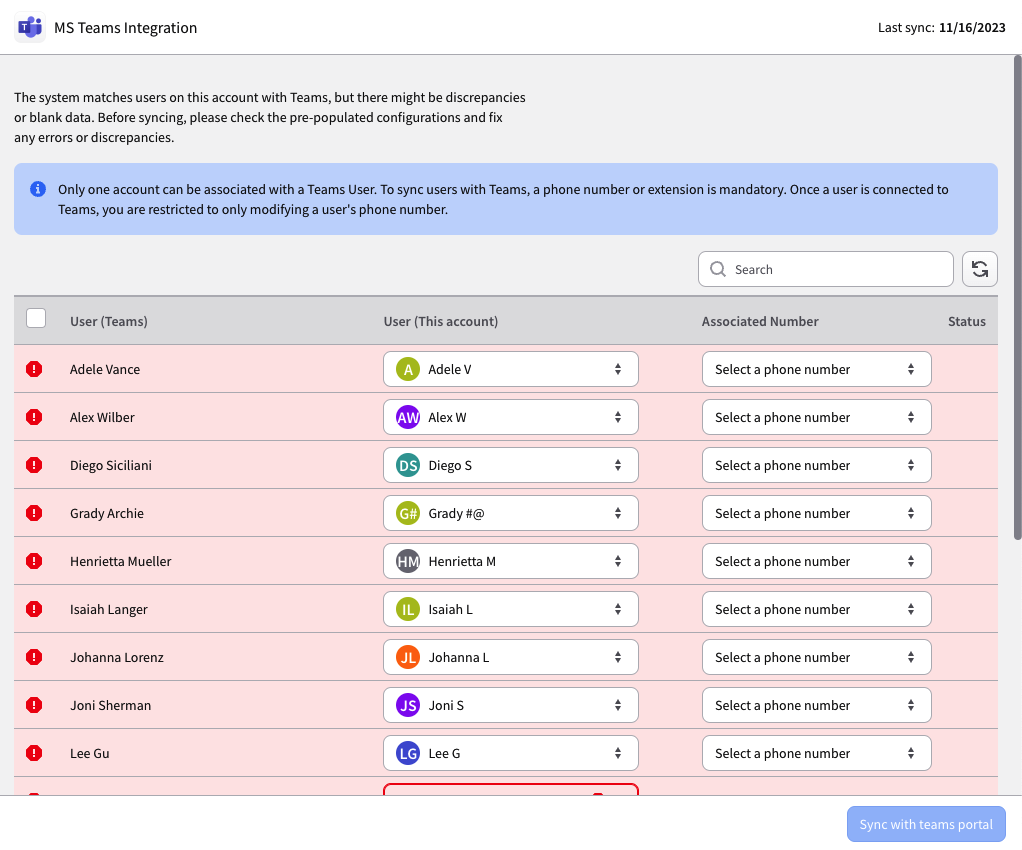Click the Isaiah Langer Teams user name
The width and height of the screenshot is (1022, 850).
(x=109, y=609)
